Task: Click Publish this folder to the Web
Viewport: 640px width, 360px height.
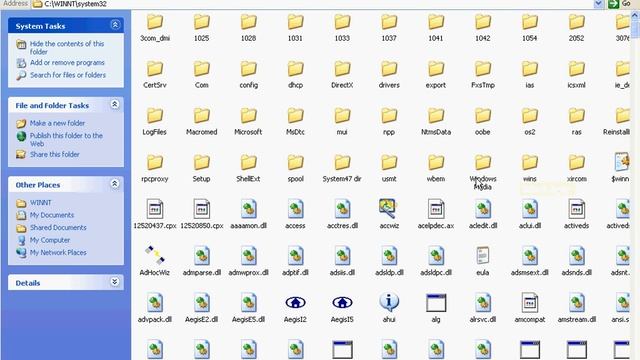Action: 66,139
